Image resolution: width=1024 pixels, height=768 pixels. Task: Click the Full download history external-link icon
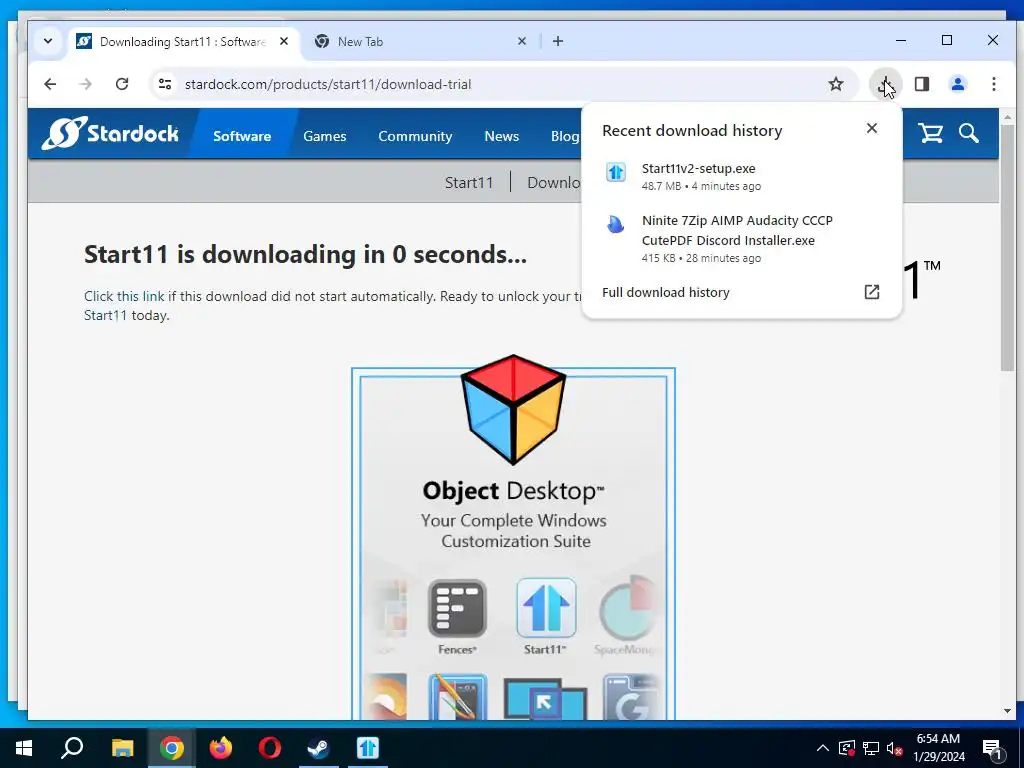click(x=872, y=292)
